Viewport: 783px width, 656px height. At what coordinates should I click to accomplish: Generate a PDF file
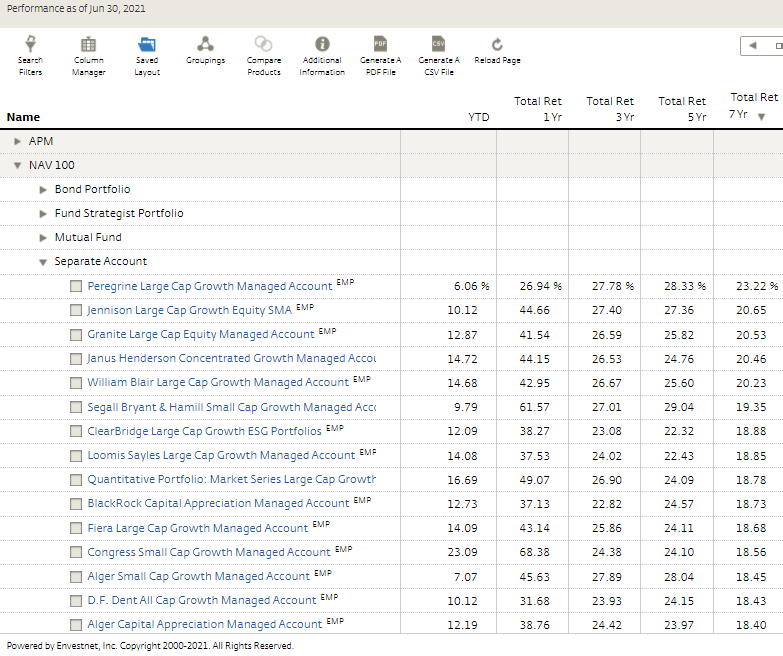[x=381, y=55]
